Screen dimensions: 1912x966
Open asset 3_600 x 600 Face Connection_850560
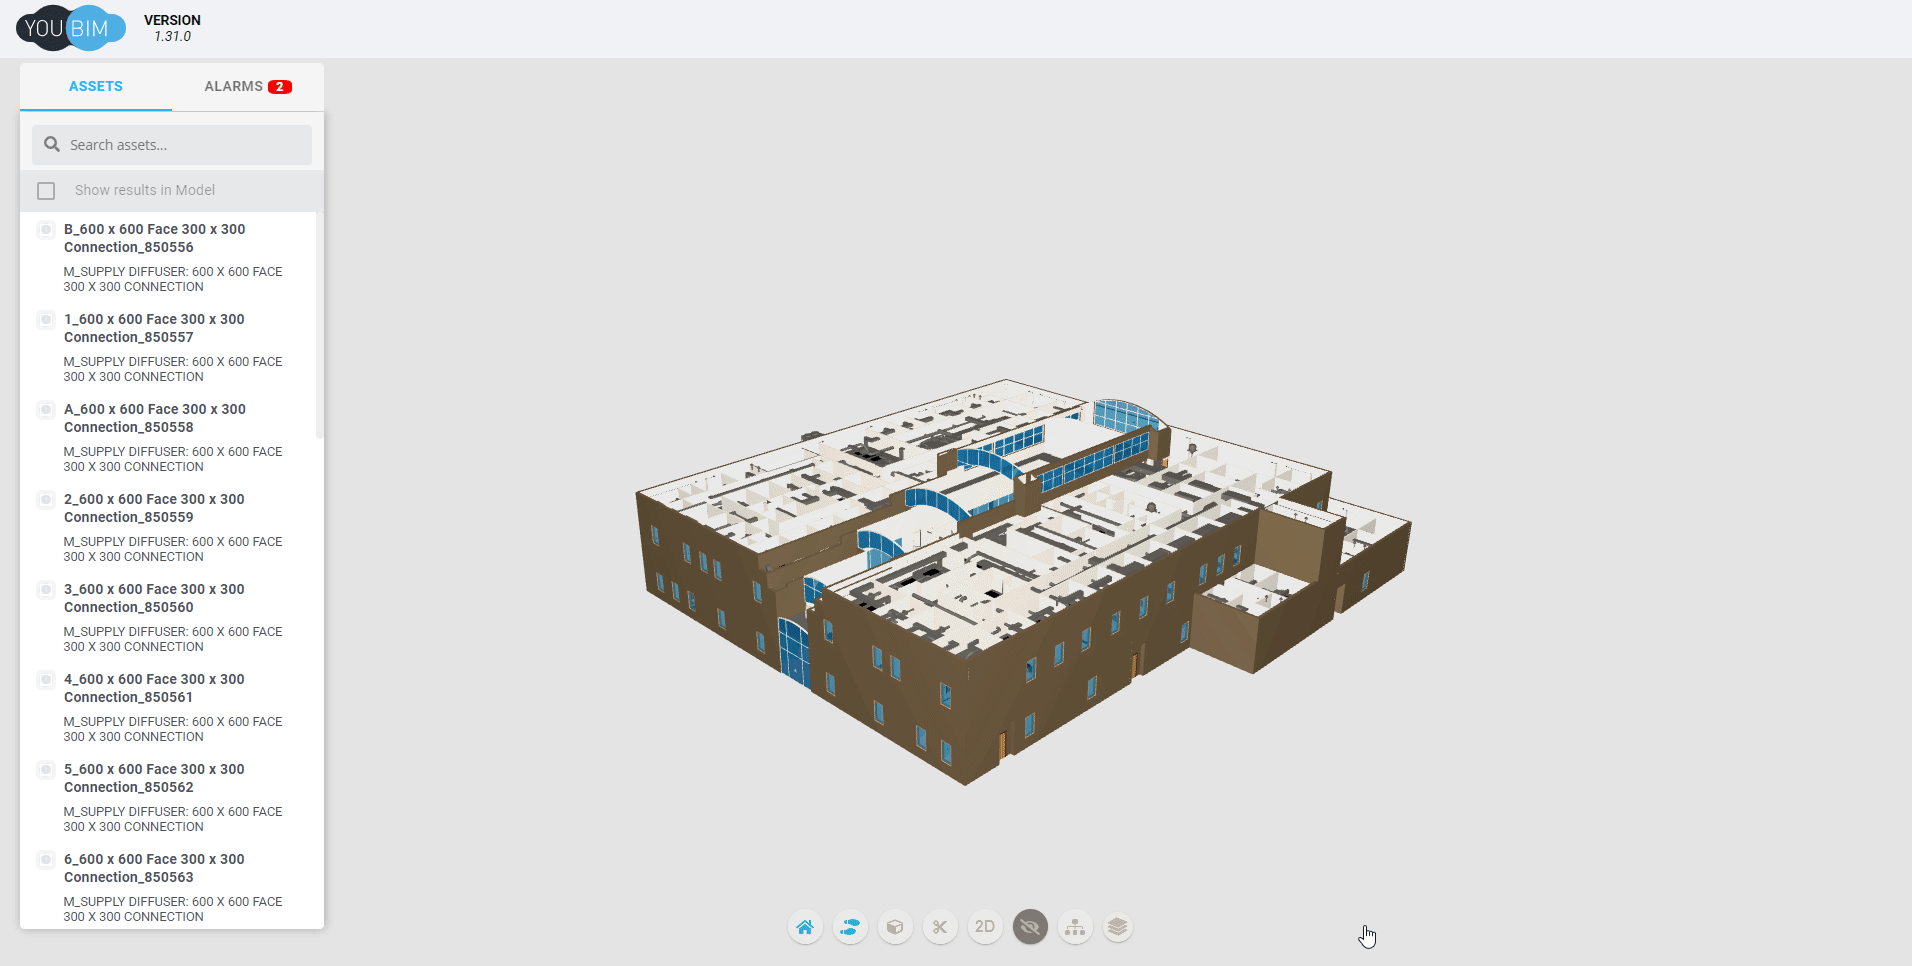pyautogui.click(x=154, y=598)
